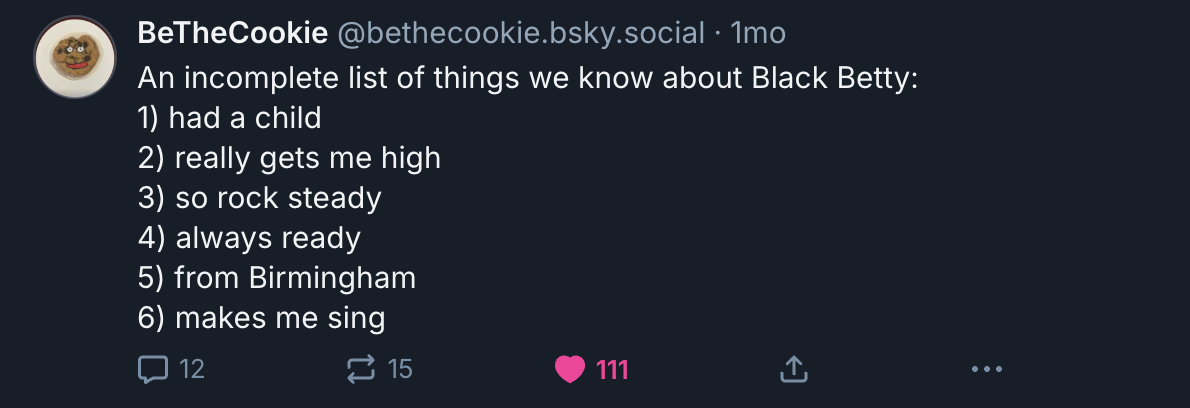The image size is (1190, 408).
Task: Unlike the post via pink heart
Action: coord(570,370)
